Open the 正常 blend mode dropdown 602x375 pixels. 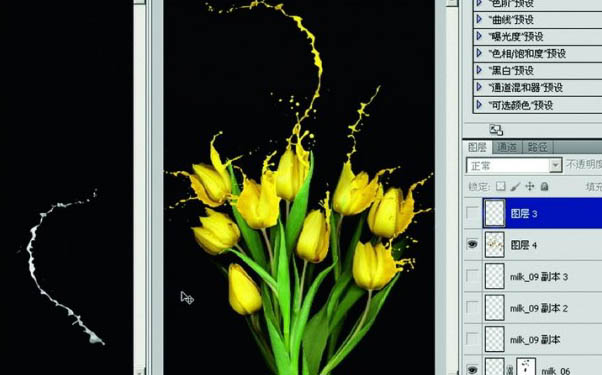click(x=514, y=165)
